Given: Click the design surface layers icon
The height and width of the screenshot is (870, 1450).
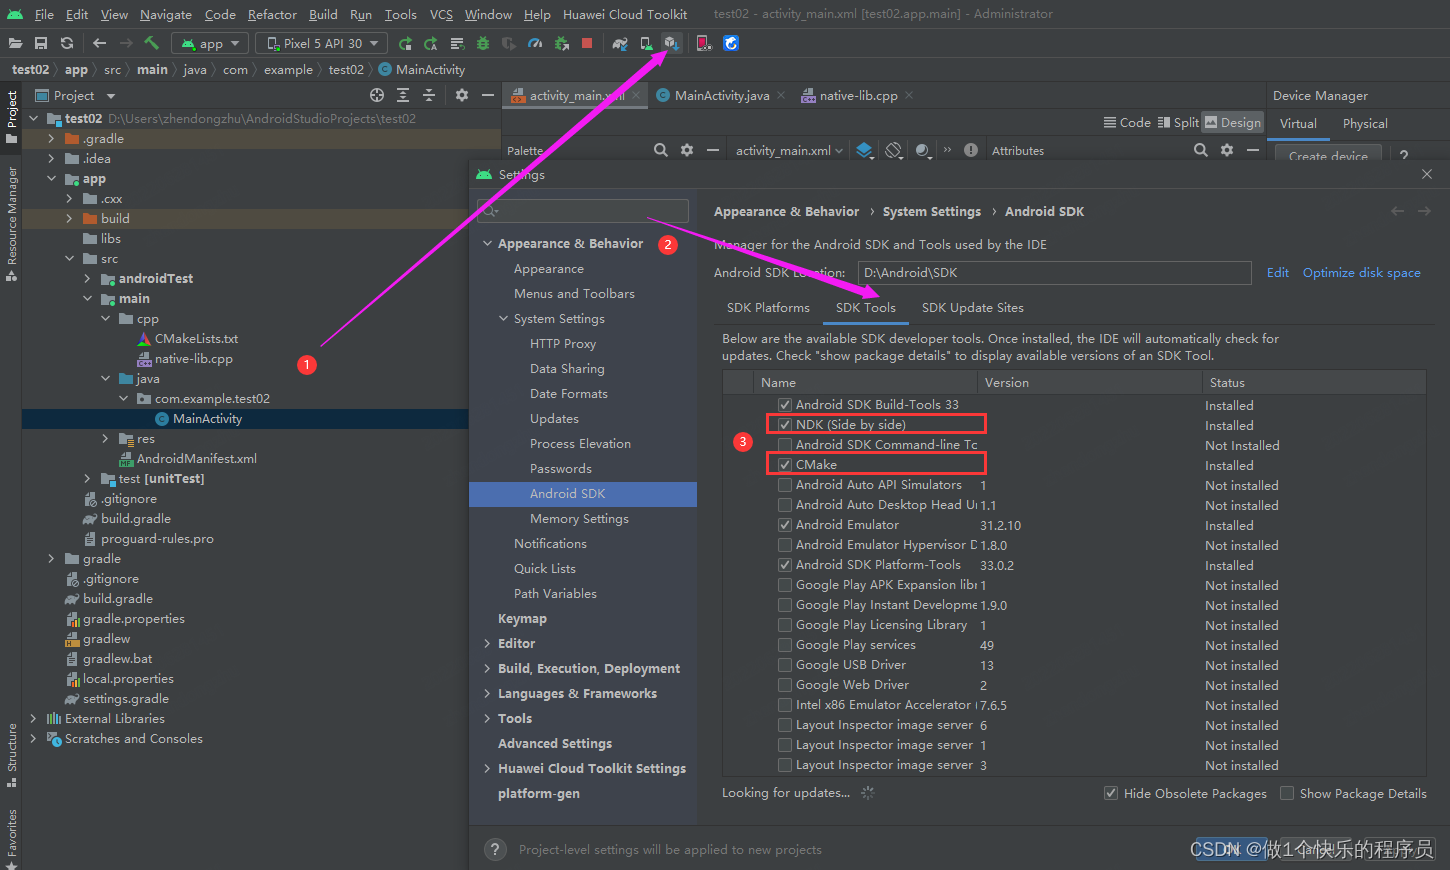Looking at the screenshot, I should (x=865, y=150).
